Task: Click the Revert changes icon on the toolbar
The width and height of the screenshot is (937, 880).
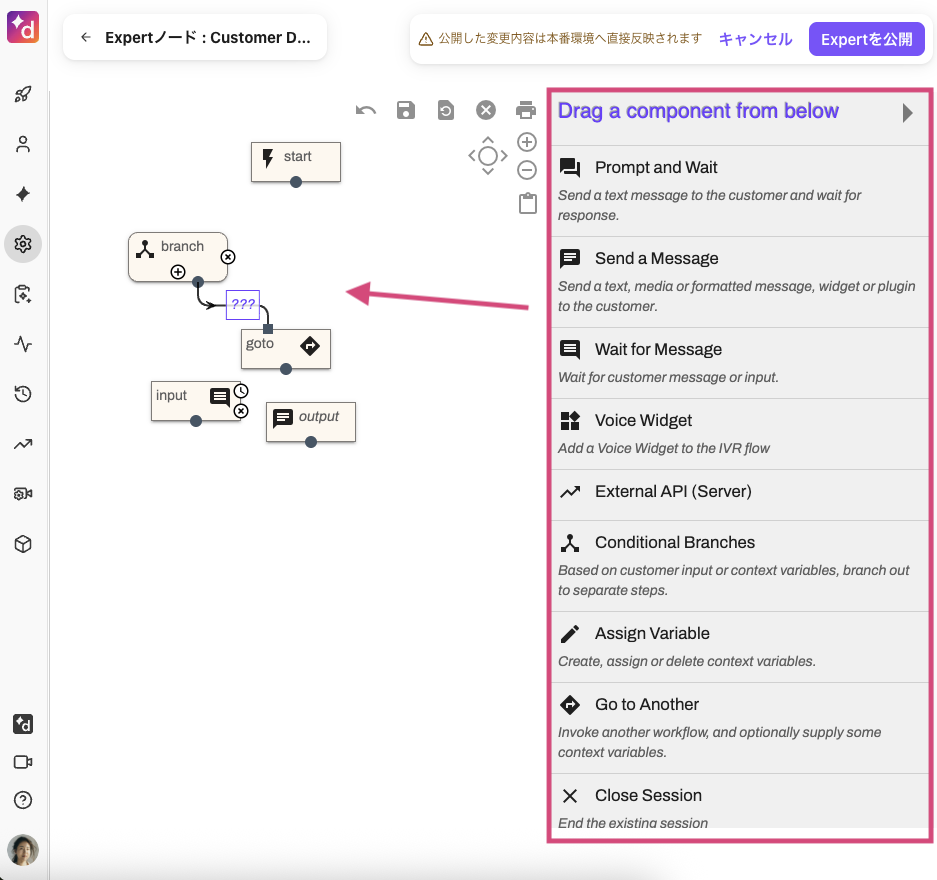Action: (x=445, y=110)
